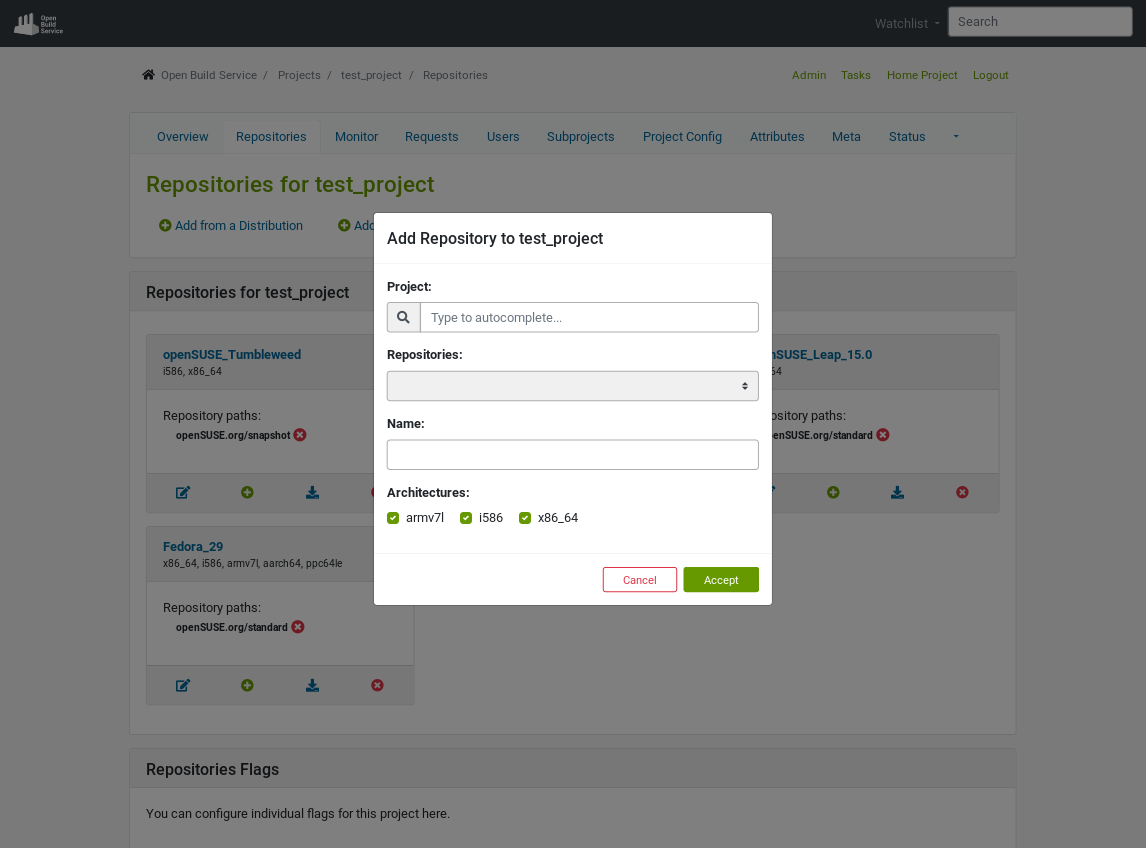The width and height of the screenshot is (1146, 848).
Task: Open the Users tab
Action: pyautogui.click(x=503, y=136)
